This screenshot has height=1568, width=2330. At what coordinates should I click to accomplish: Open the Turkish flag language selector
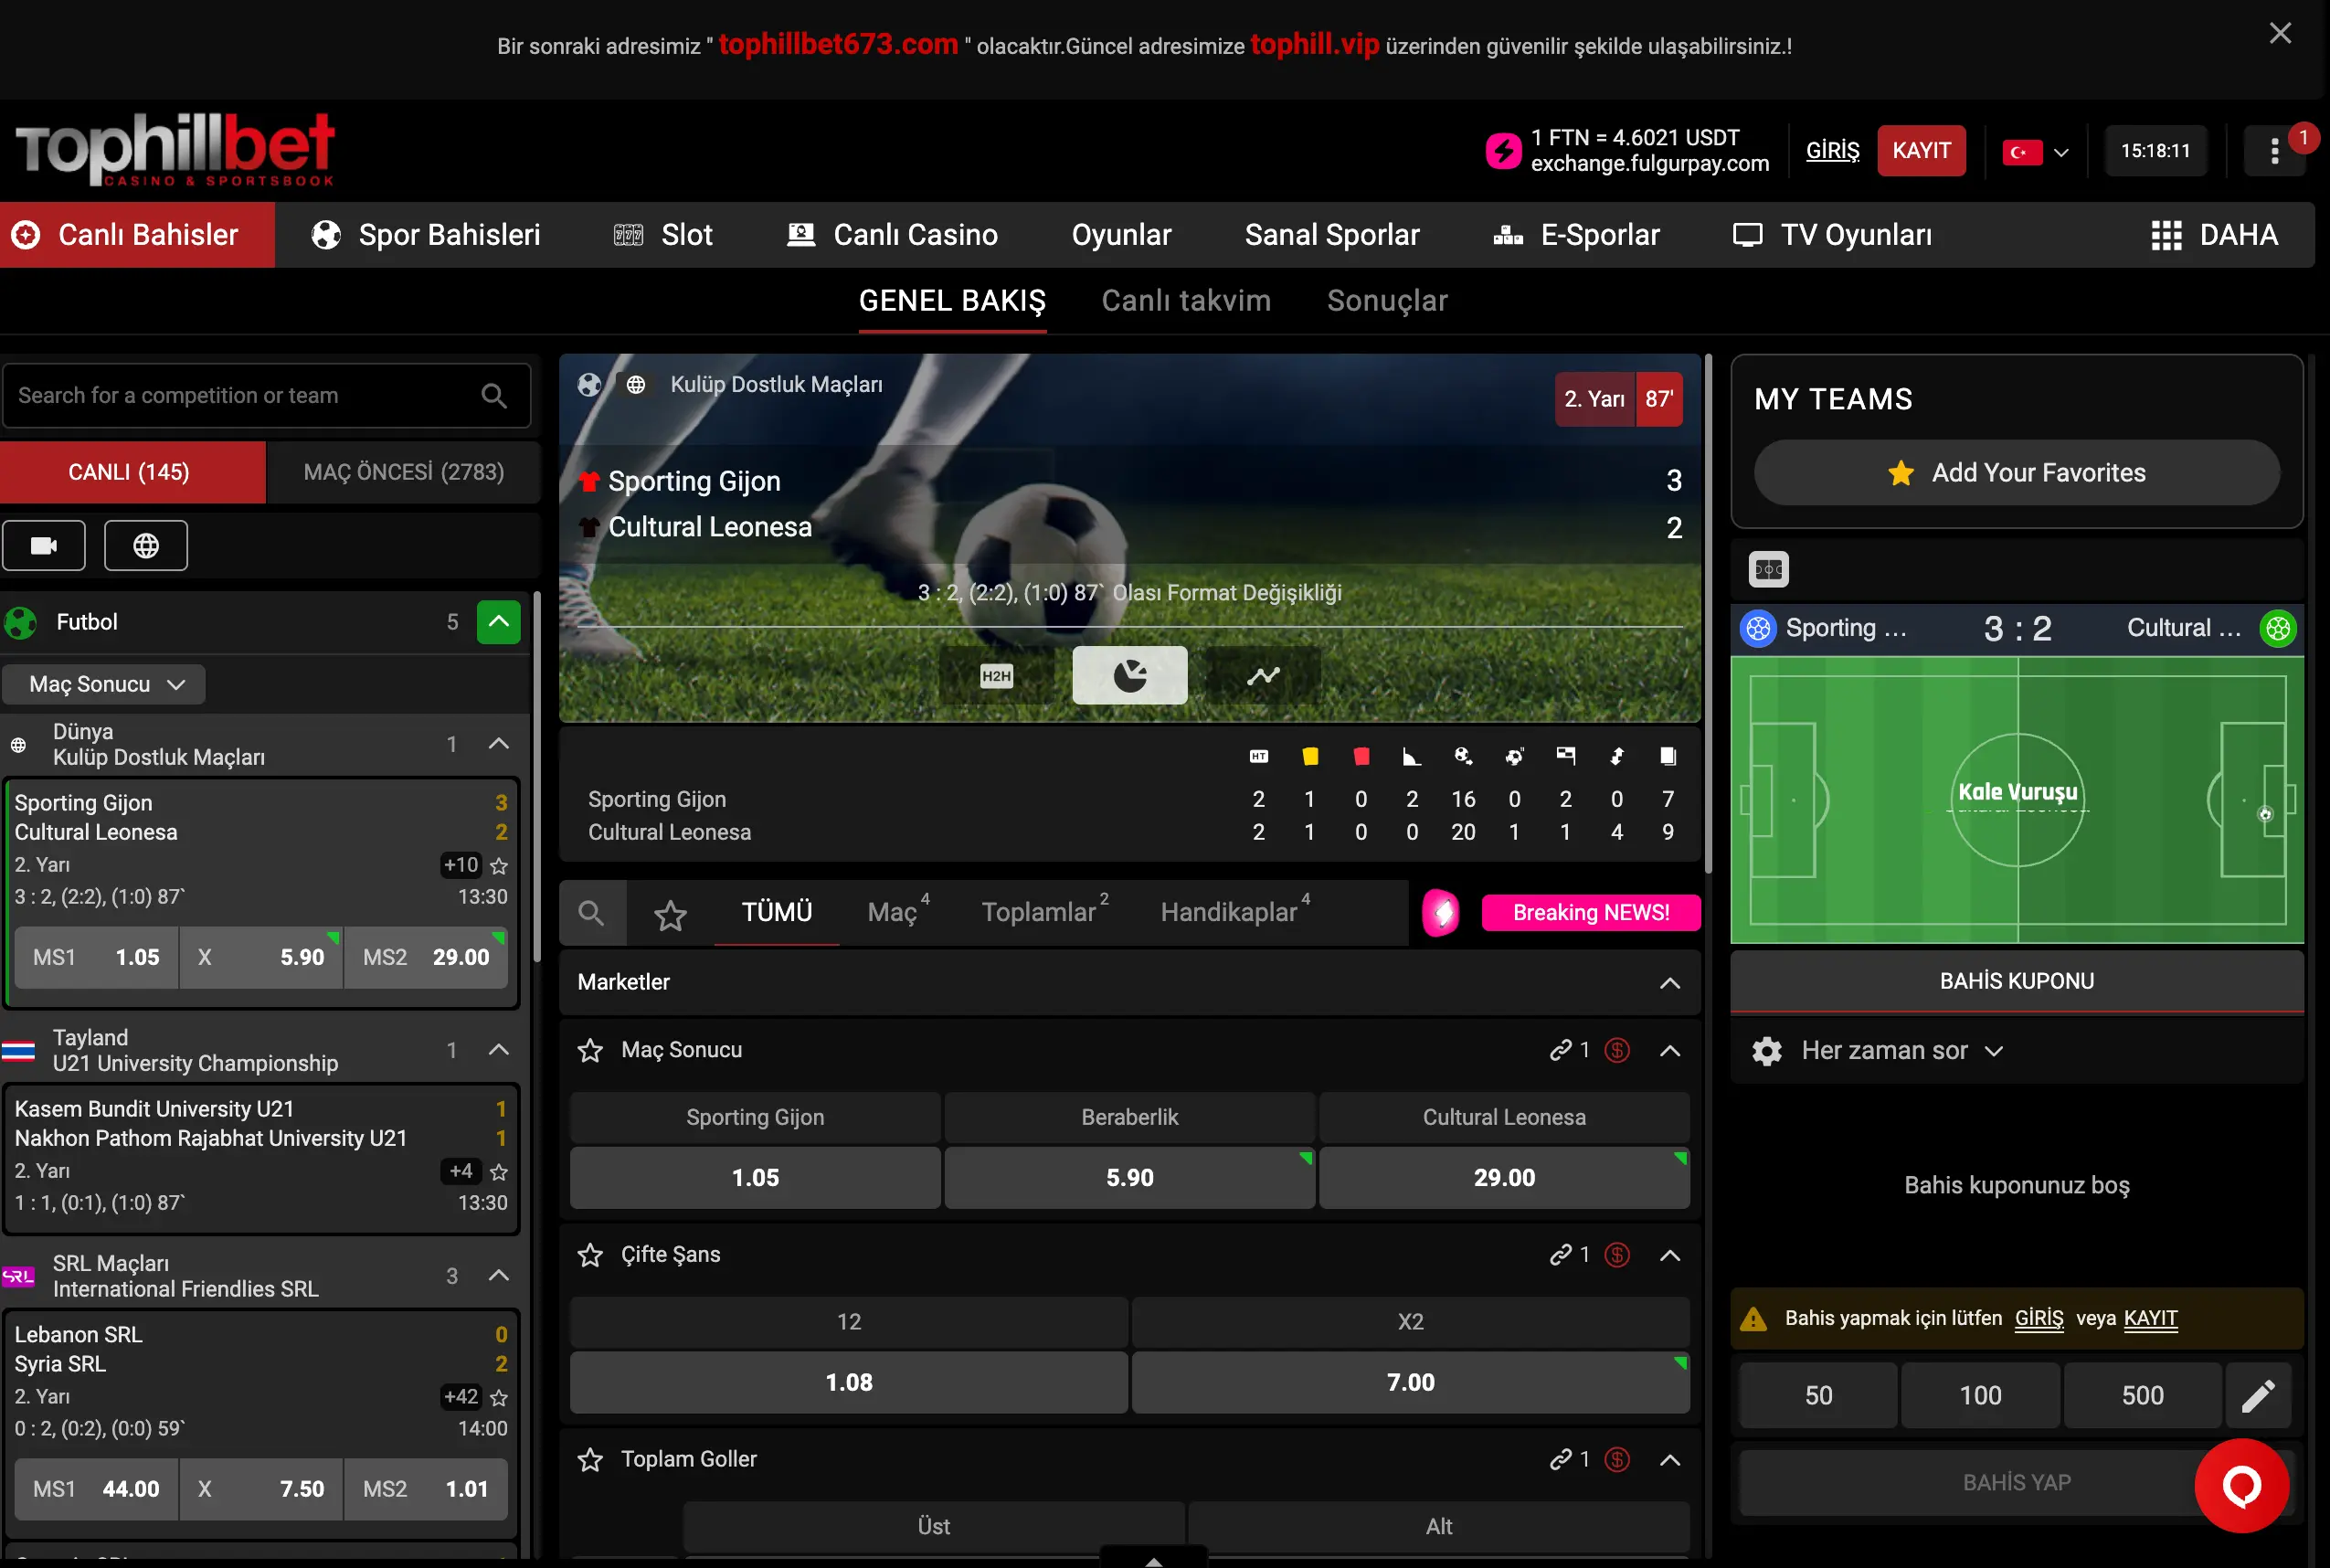(2036, 152)
